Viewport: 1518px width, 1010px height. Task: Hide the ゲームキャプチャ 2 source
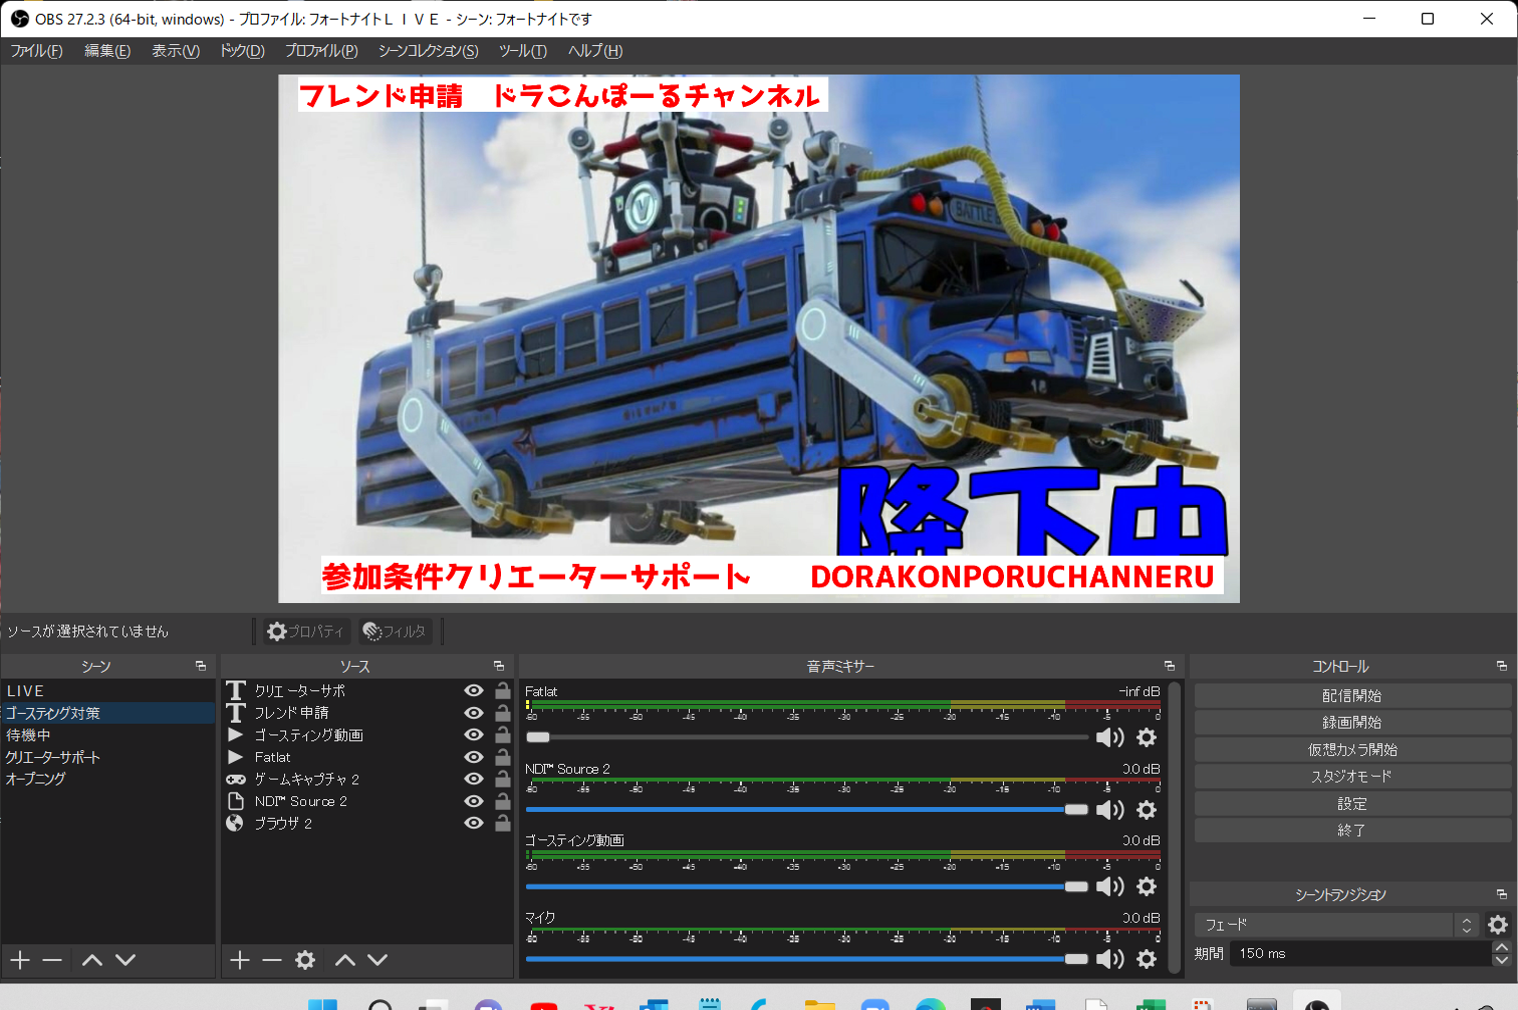point(474,778)
